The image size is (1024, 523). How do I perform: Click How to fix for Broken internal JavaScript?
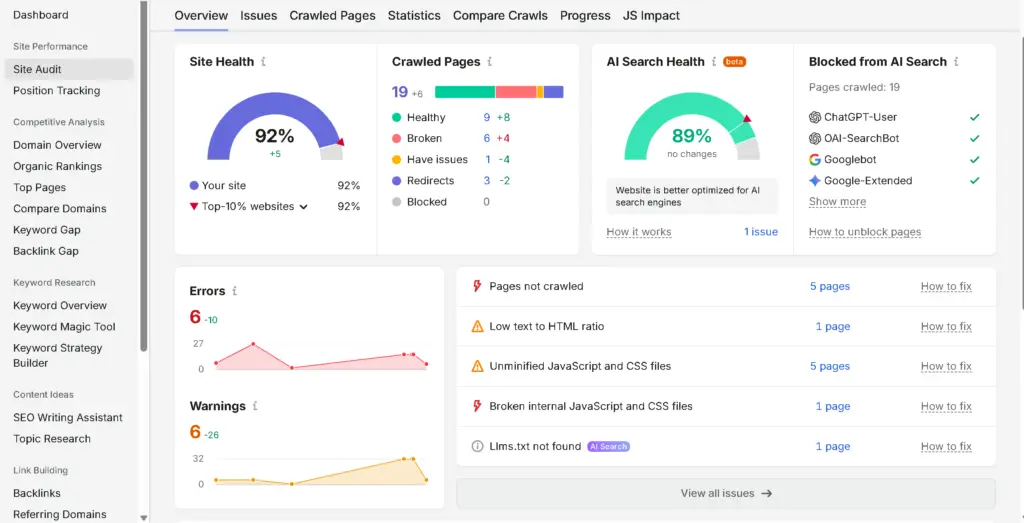946,406
